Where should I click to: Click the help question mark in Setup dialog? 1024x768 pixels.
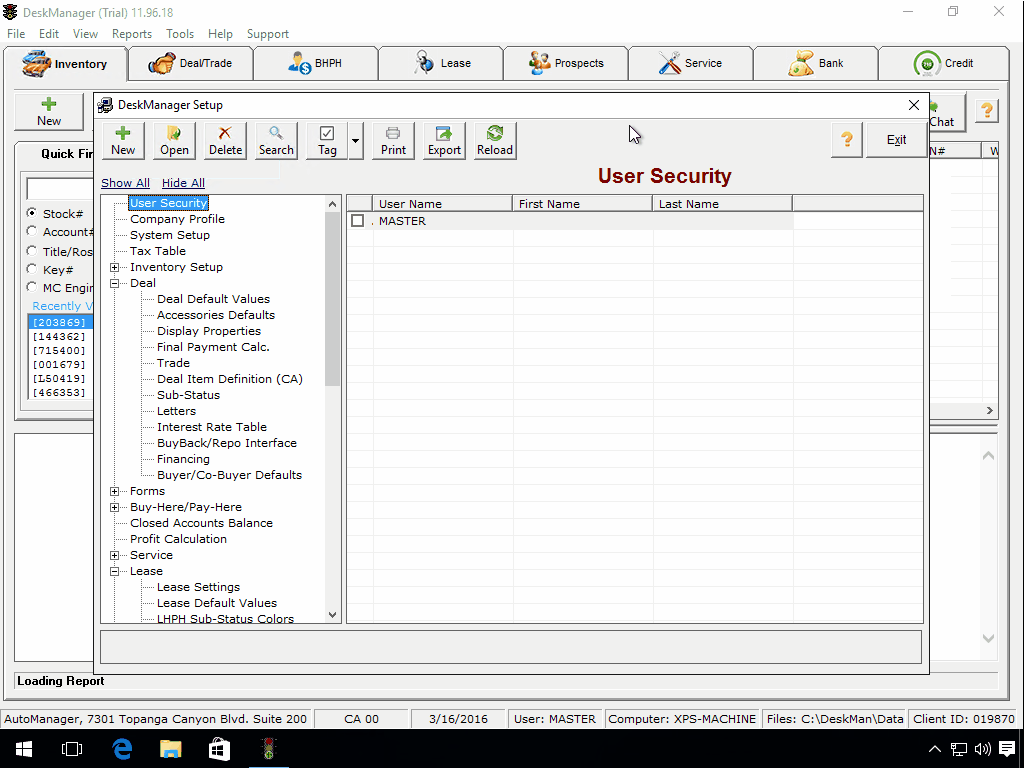847,140
